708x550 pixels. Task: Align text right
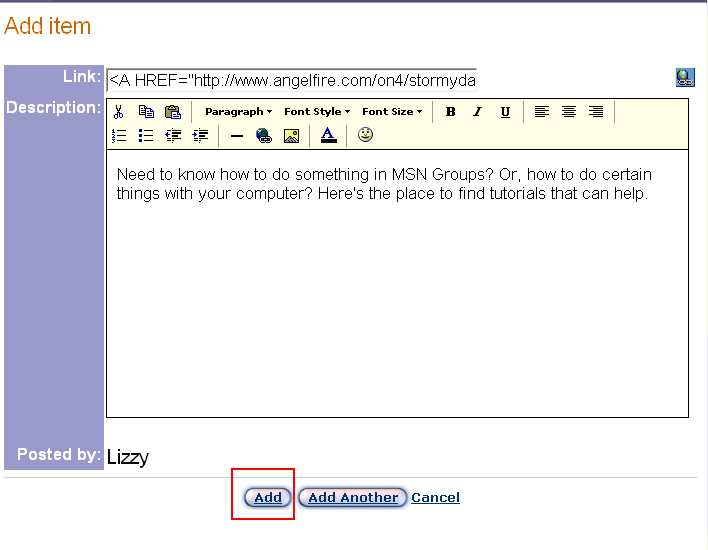pyautogui.click(x=596, y=112)
